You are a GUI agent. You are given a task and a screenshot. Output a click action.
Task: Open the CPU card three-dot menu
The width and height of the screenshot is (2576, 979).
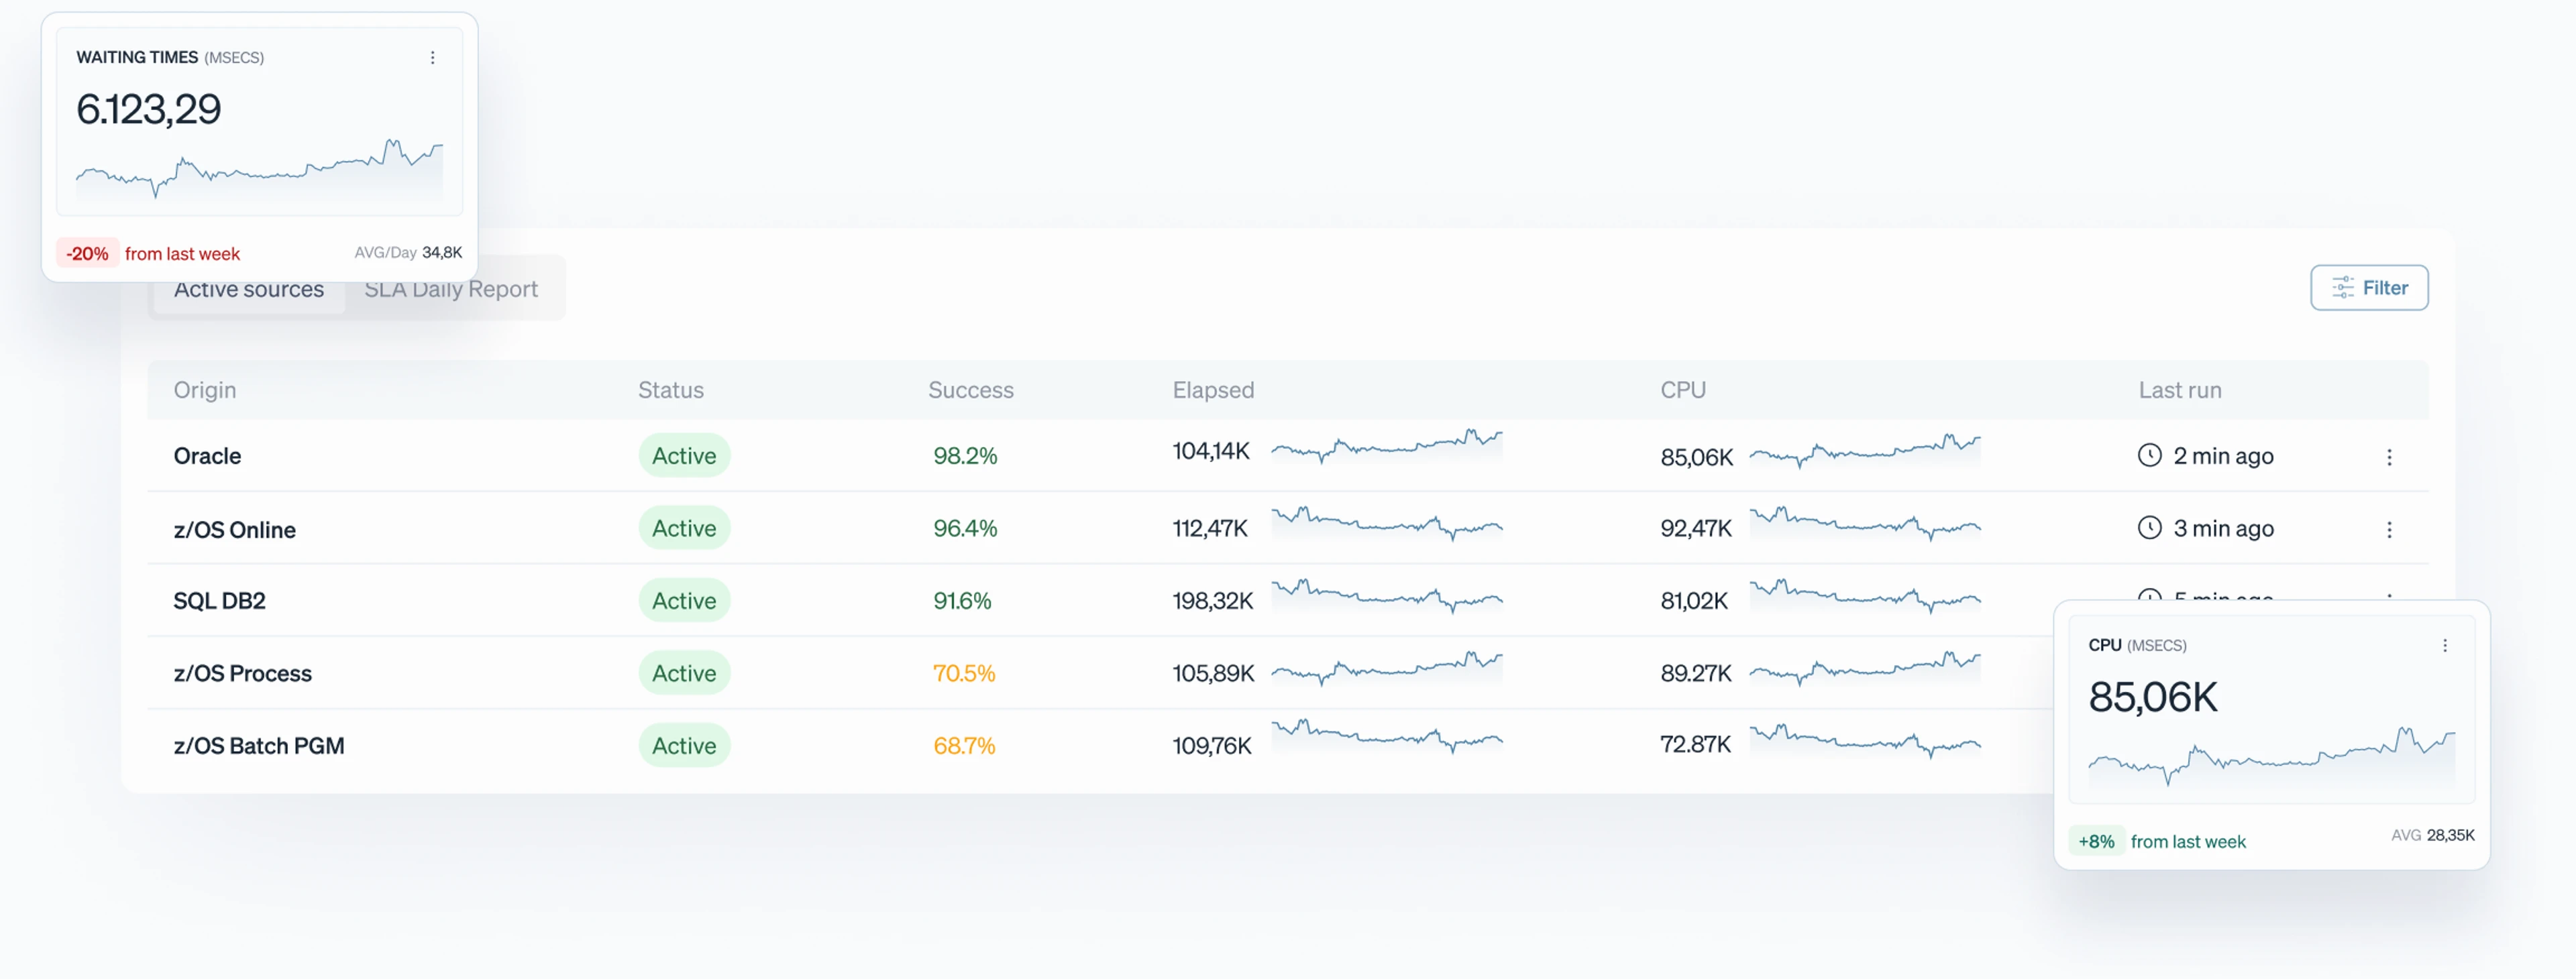coord(2445,646)
